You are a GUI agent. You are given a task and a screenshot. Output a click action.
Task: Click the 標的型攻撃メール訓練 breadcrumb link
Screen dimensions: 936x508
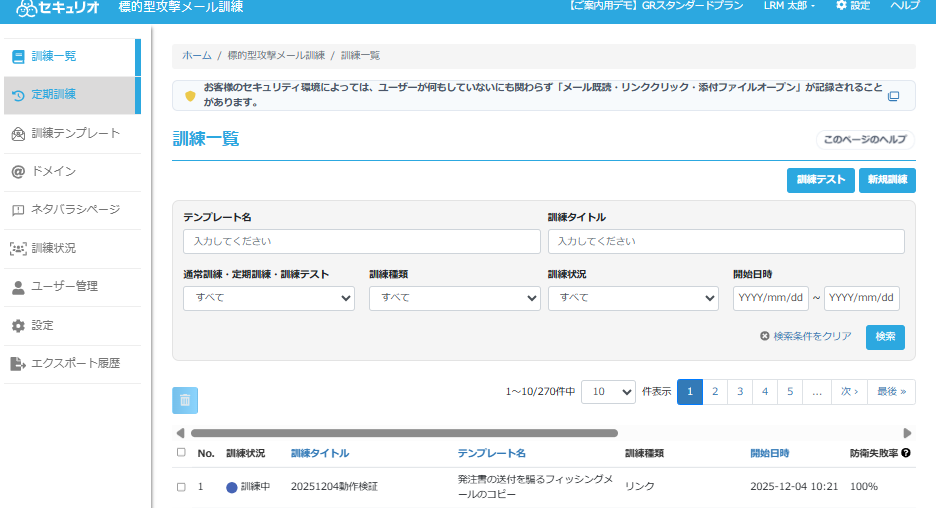point(276,56)
